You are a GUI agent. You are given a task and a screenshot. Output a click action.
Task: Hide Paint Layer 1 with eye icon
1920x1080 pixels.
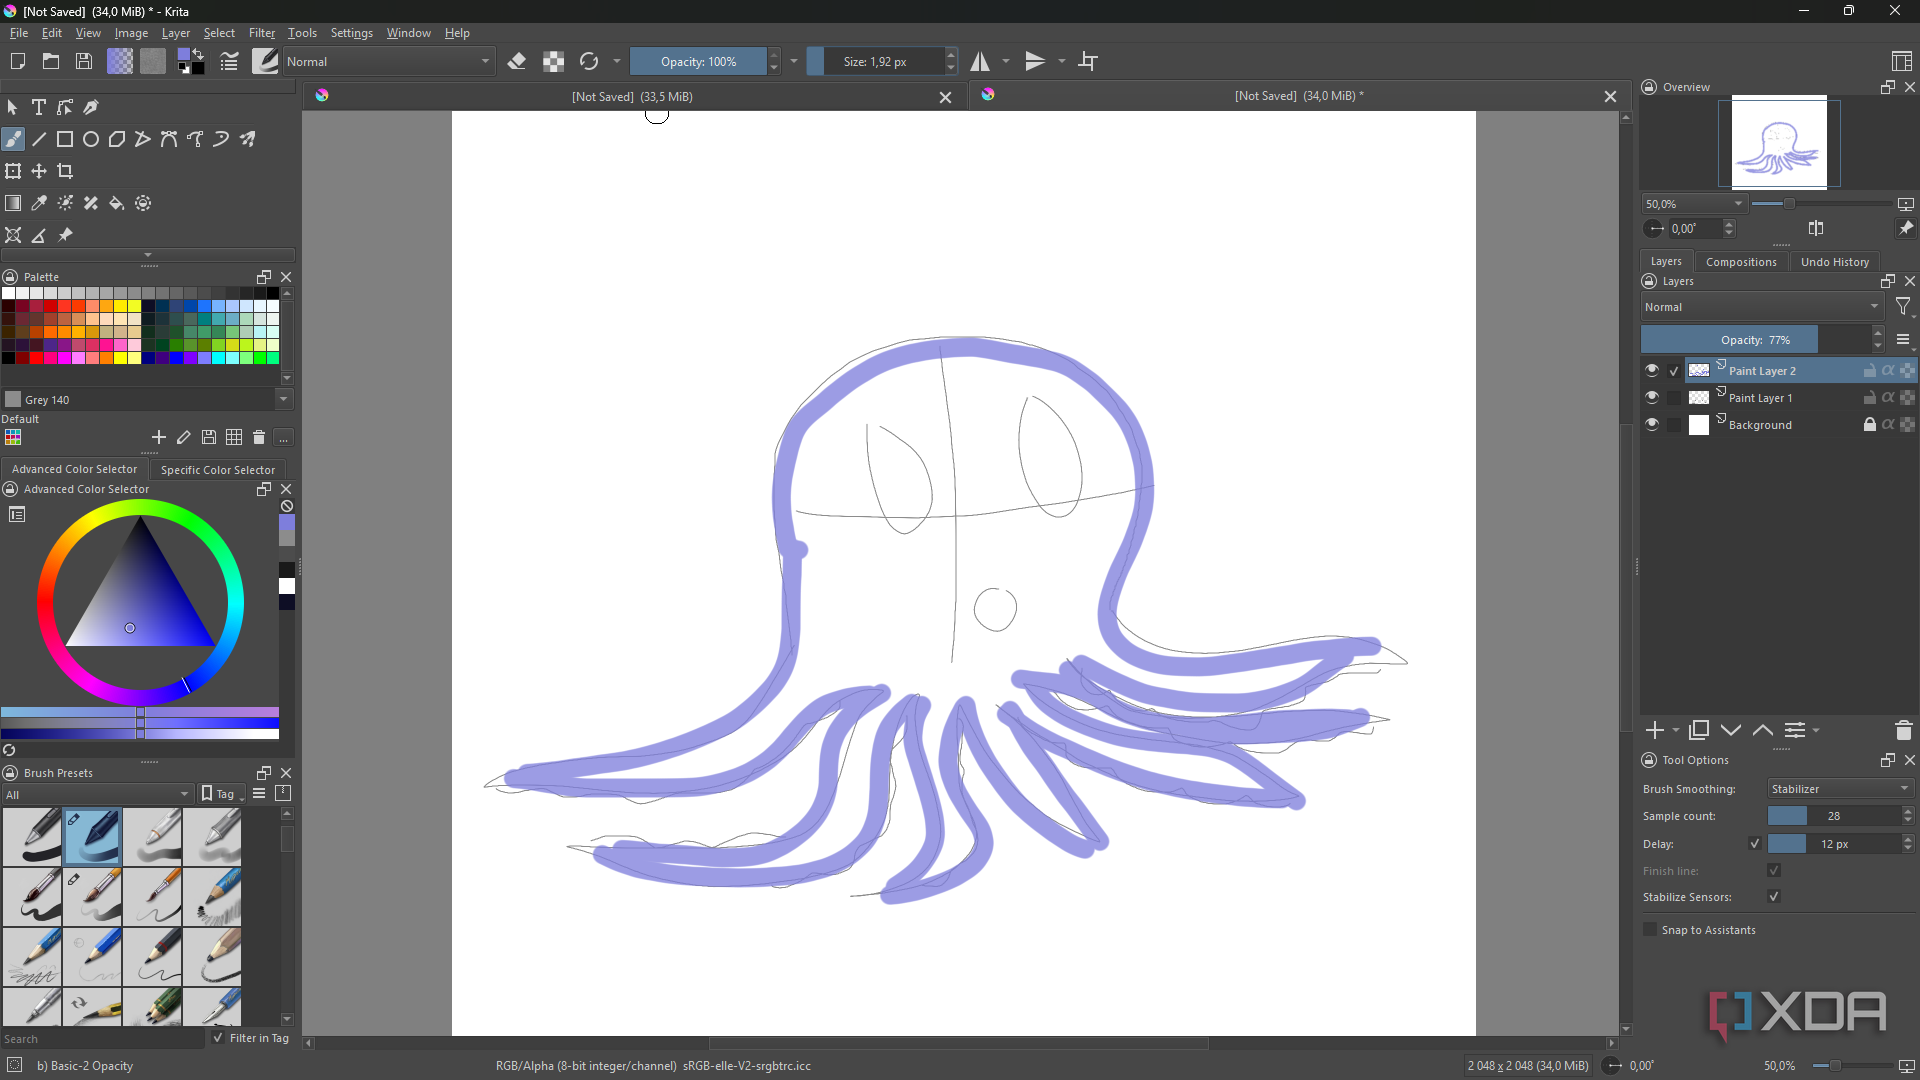(1652, 398)
